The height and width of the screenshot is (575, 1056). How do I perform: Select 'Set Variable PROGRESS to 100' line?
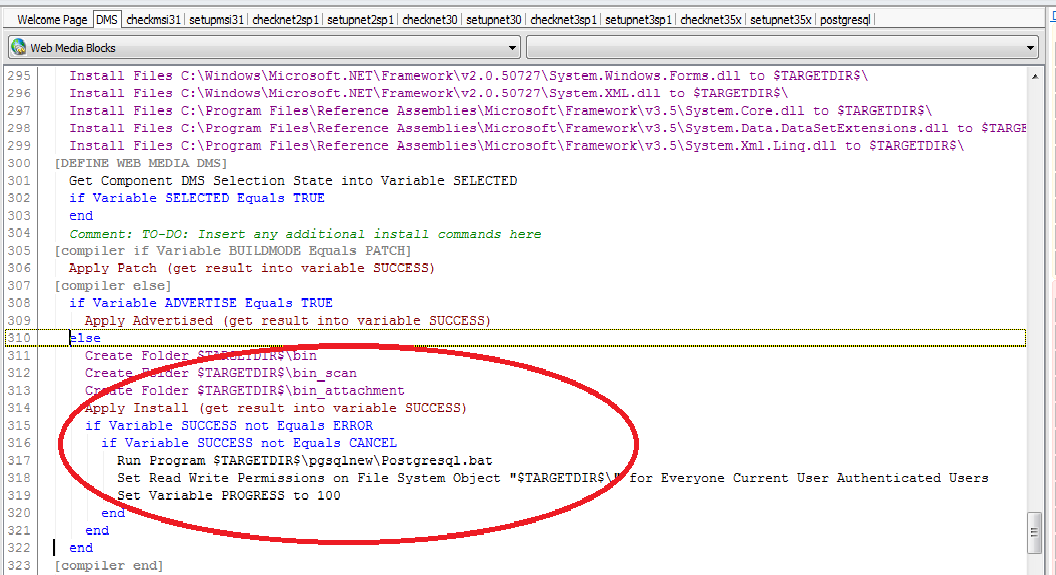pyautogui.click(x=228, y=496)
